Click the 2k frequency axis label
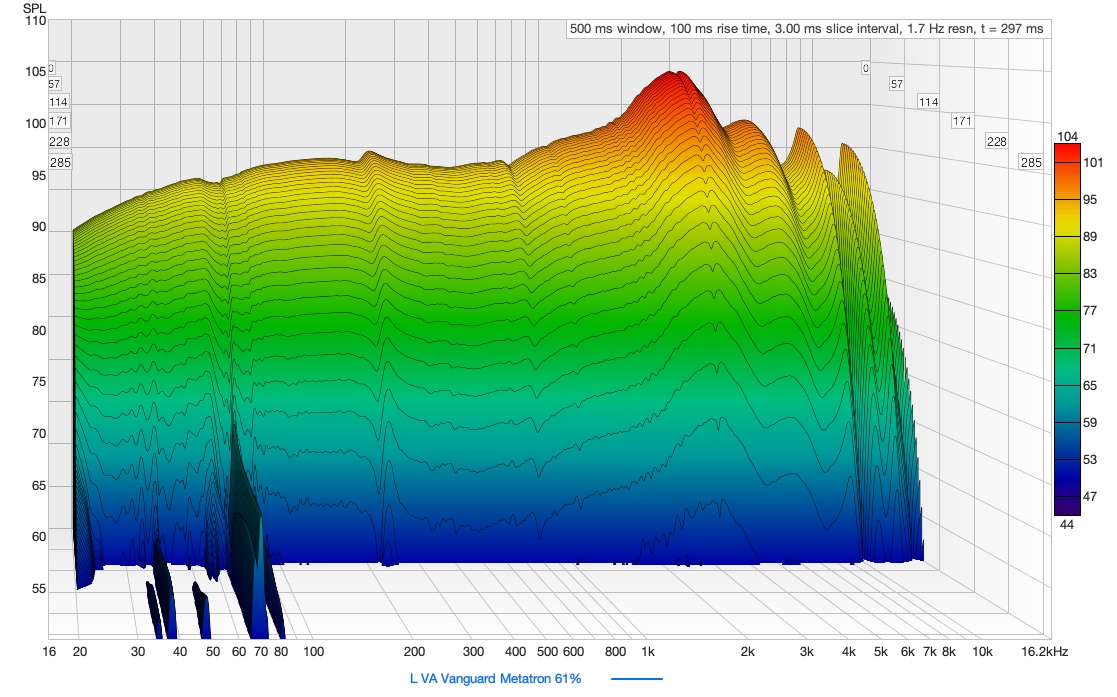Image resolution: width=1117 pixels, height=697 pixels. click(x=747, y=652)
